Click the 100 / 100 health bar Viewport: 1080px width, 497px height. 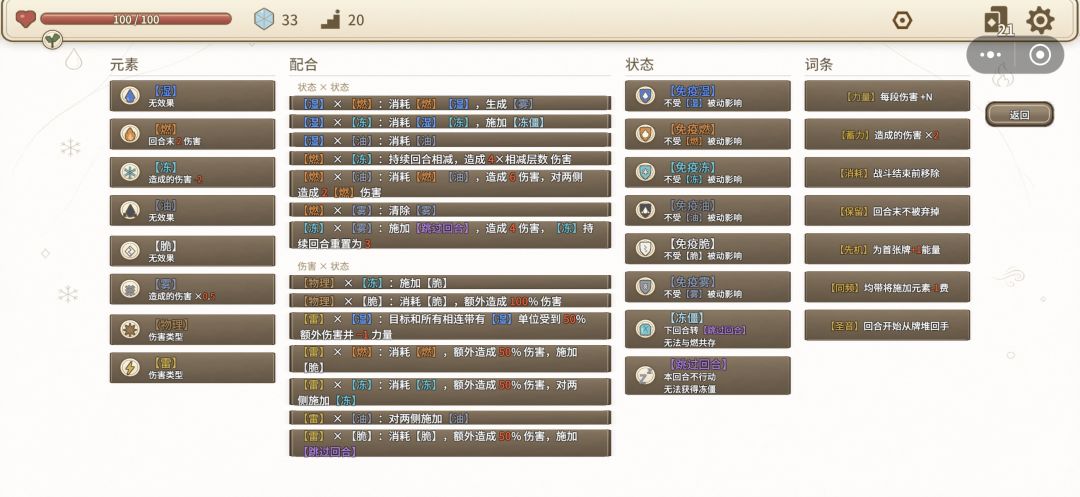[136, 19]
